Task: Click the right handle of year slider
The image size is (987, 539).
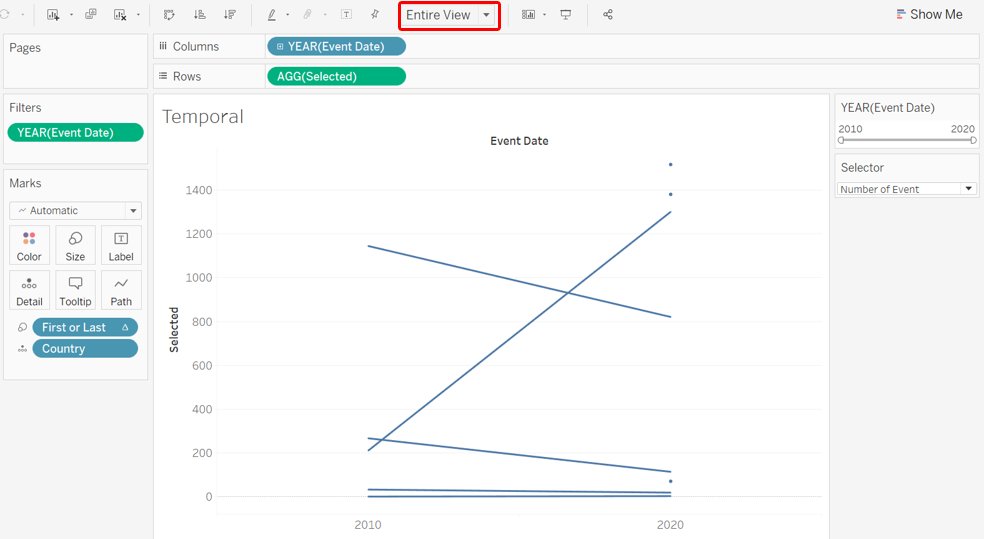Action: (x=973, y=141)
